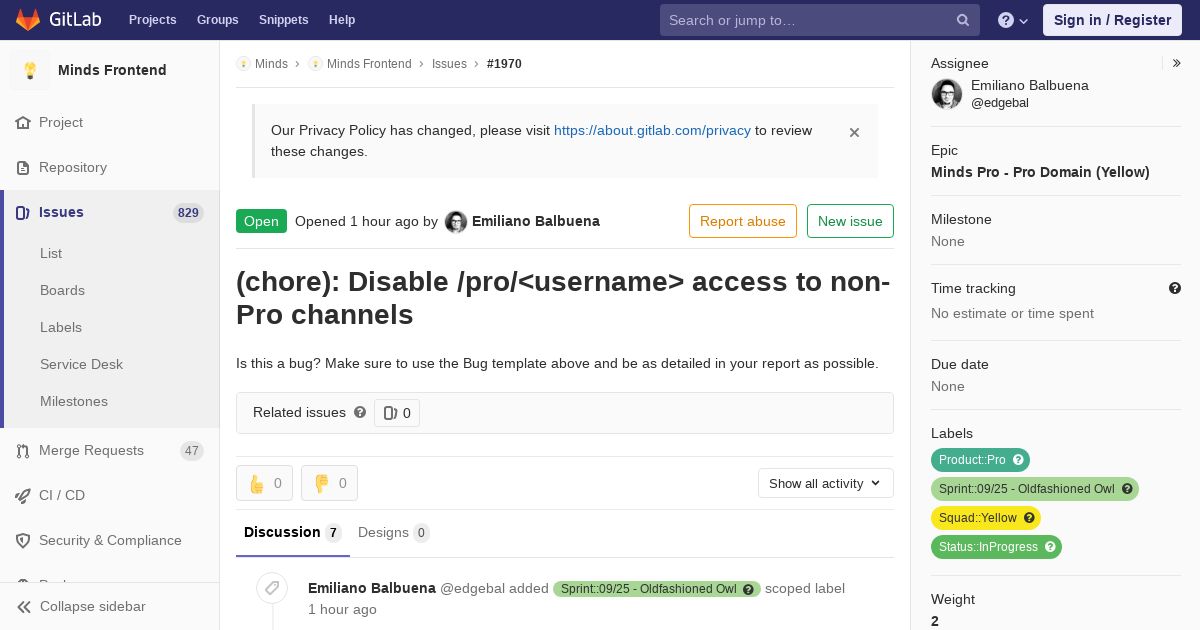Open issue Boards
Screen dimensions: 1200x630
click(x=62, y=290)
